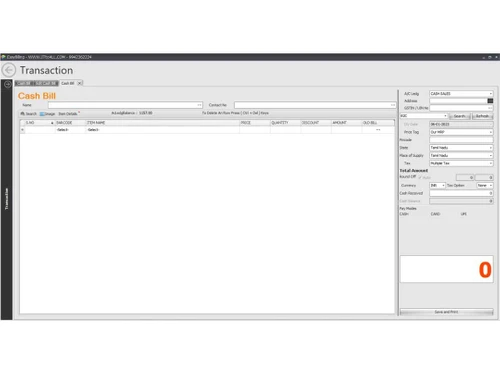Switch to the Cash Bill tab
The width and height of the screenshot is (500, 375).
[x=68, y=83]
